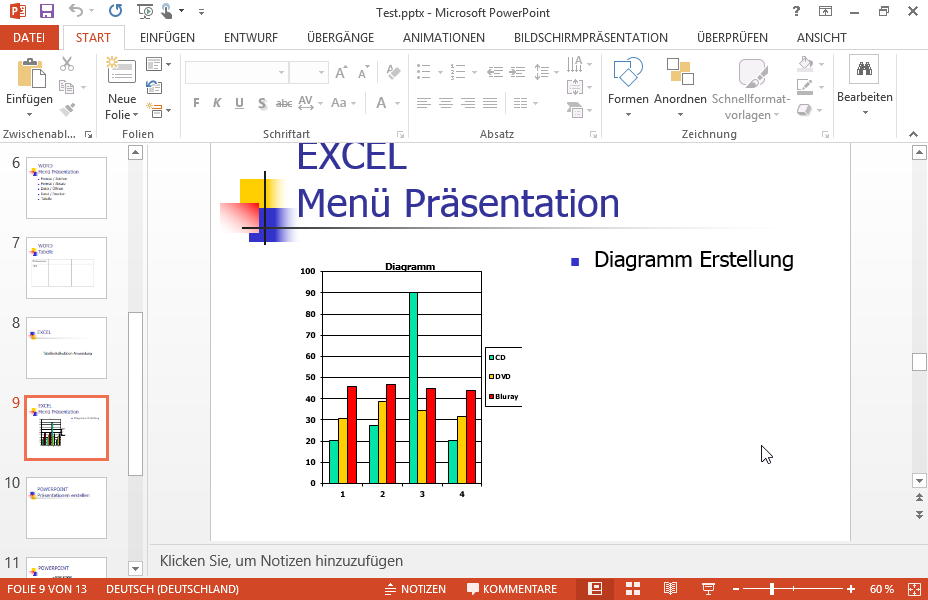Switch to slide sorter view icon
The image size is (928, 600).
click(x=633, y=589)
